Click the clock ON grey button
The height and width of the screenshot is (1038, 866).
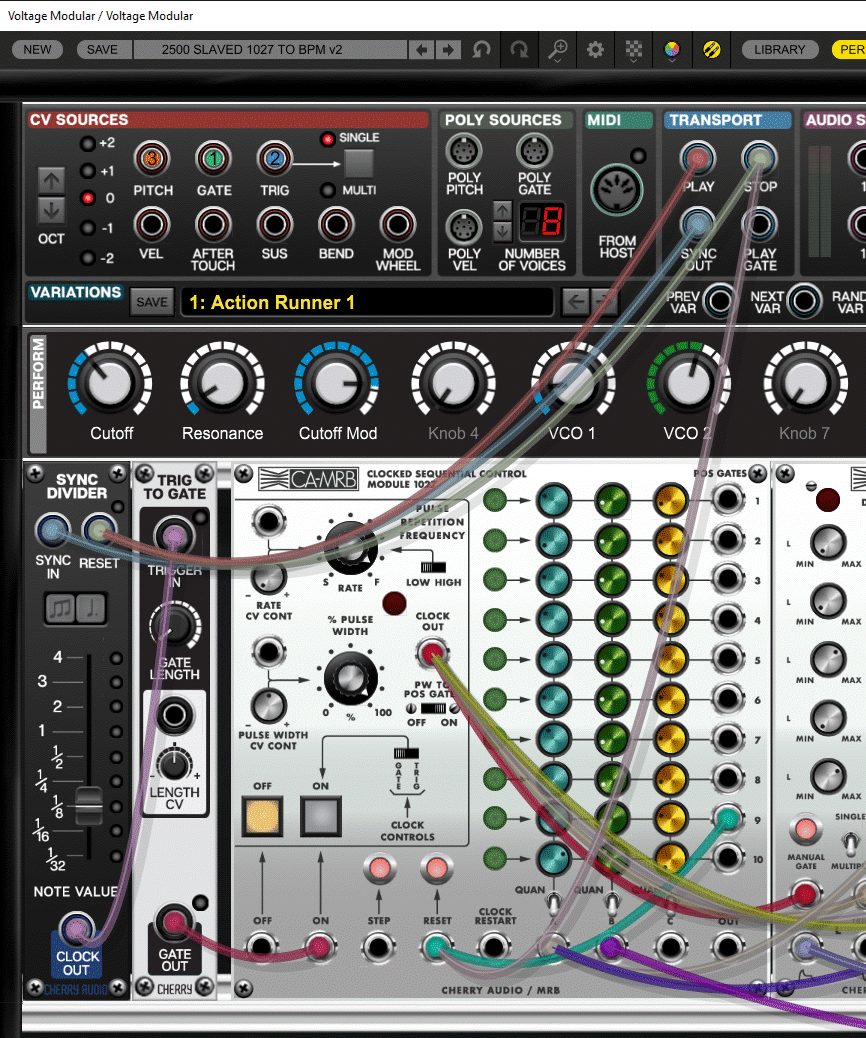(x=321, y=816)
